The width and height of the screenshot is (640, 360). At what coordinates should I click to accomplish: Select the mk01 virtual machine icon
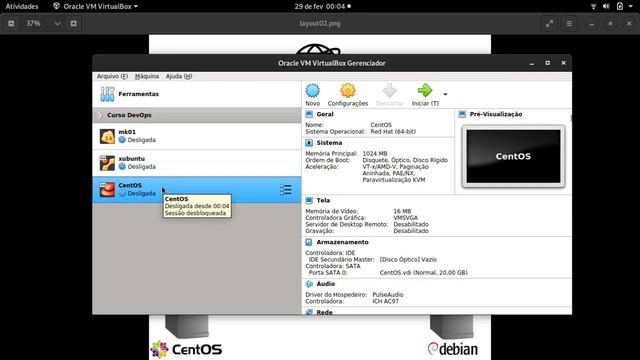[107, 136]
